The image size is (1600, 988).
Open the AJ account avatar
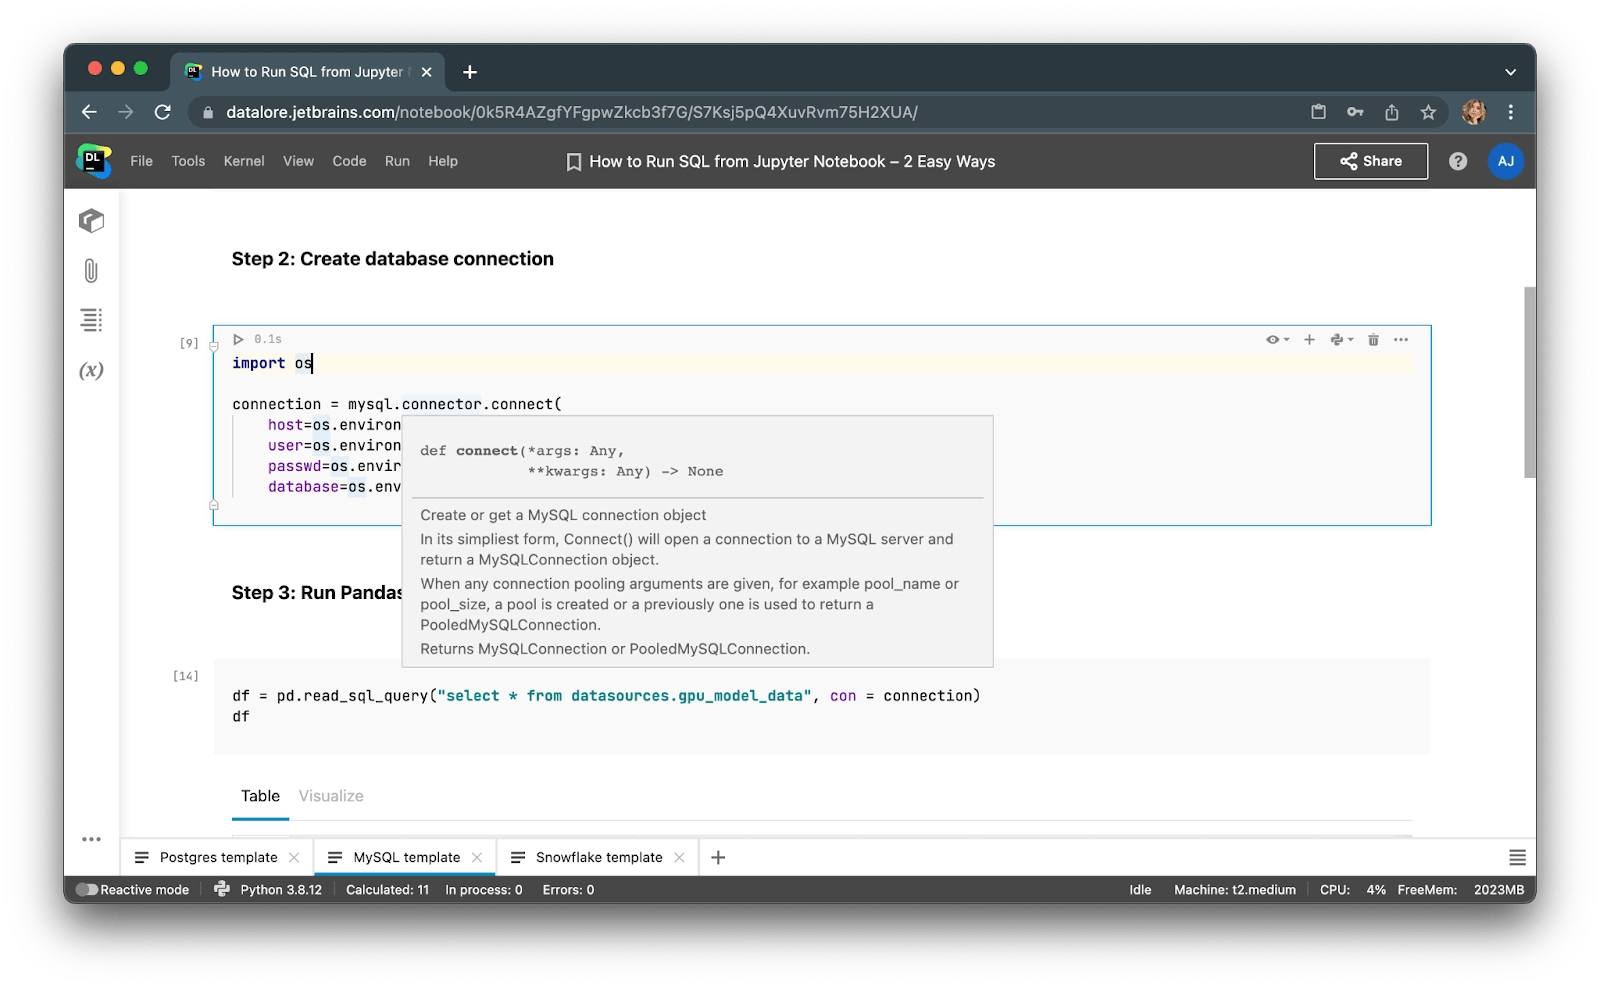[x=1506, y=161]
